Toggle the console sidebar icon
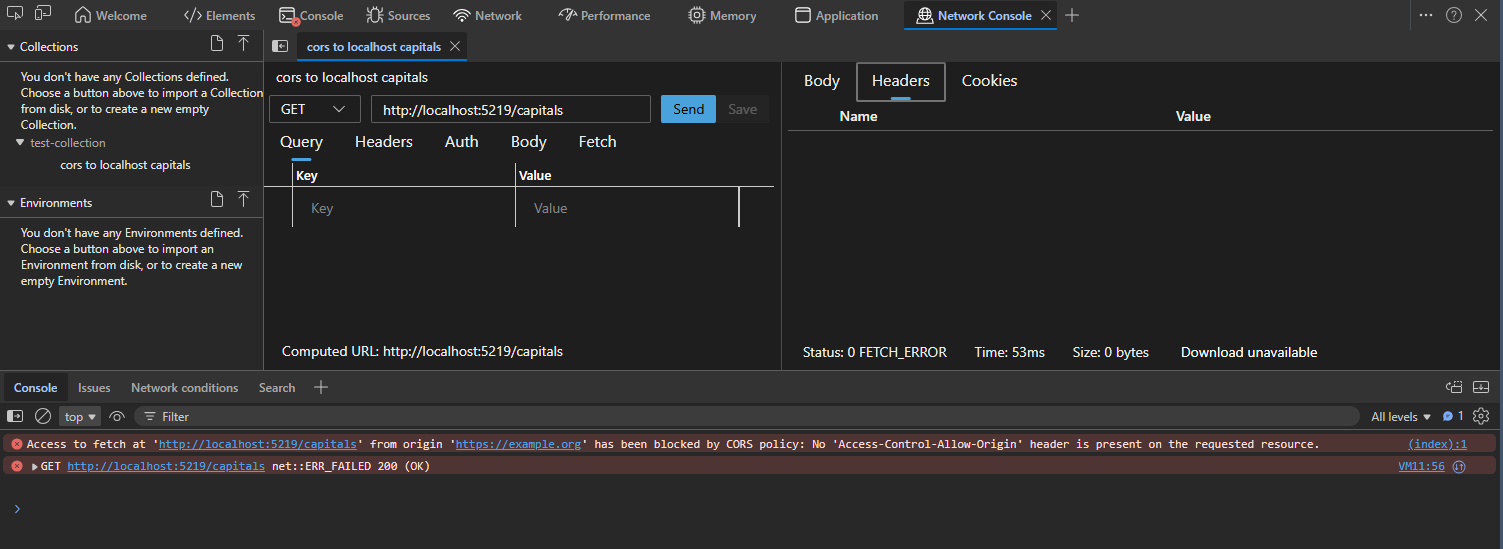This screenshot has width=1503, height=549. coord(15,416)
